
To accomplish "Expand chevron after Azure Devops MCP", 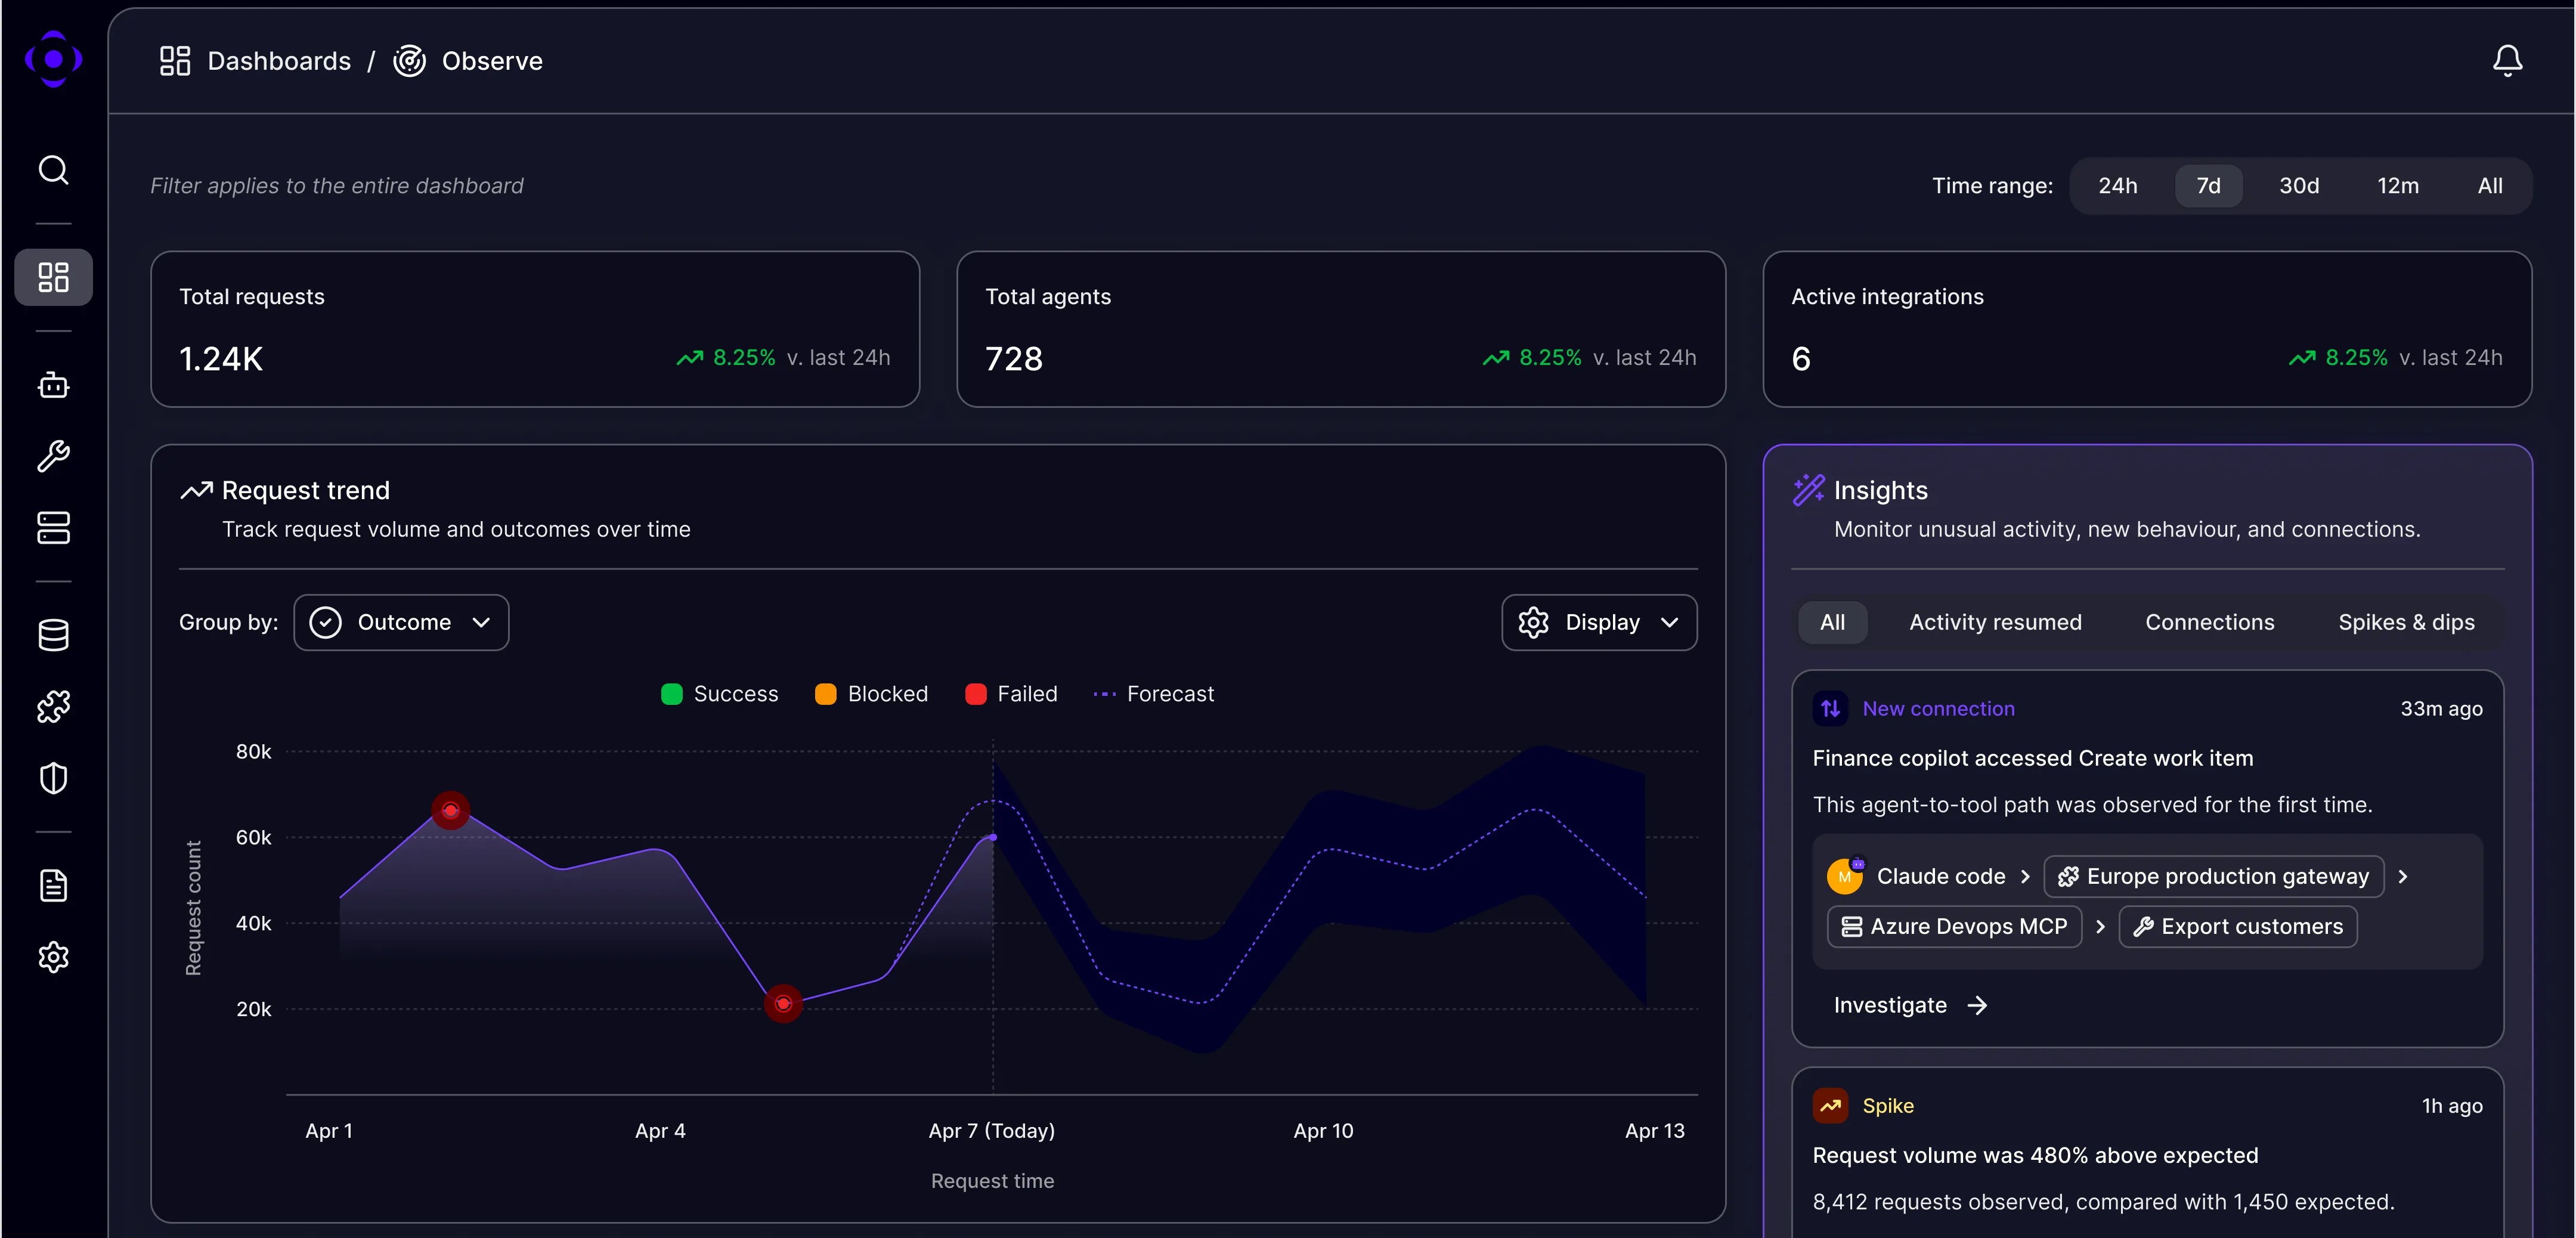I will point(2100,926).
